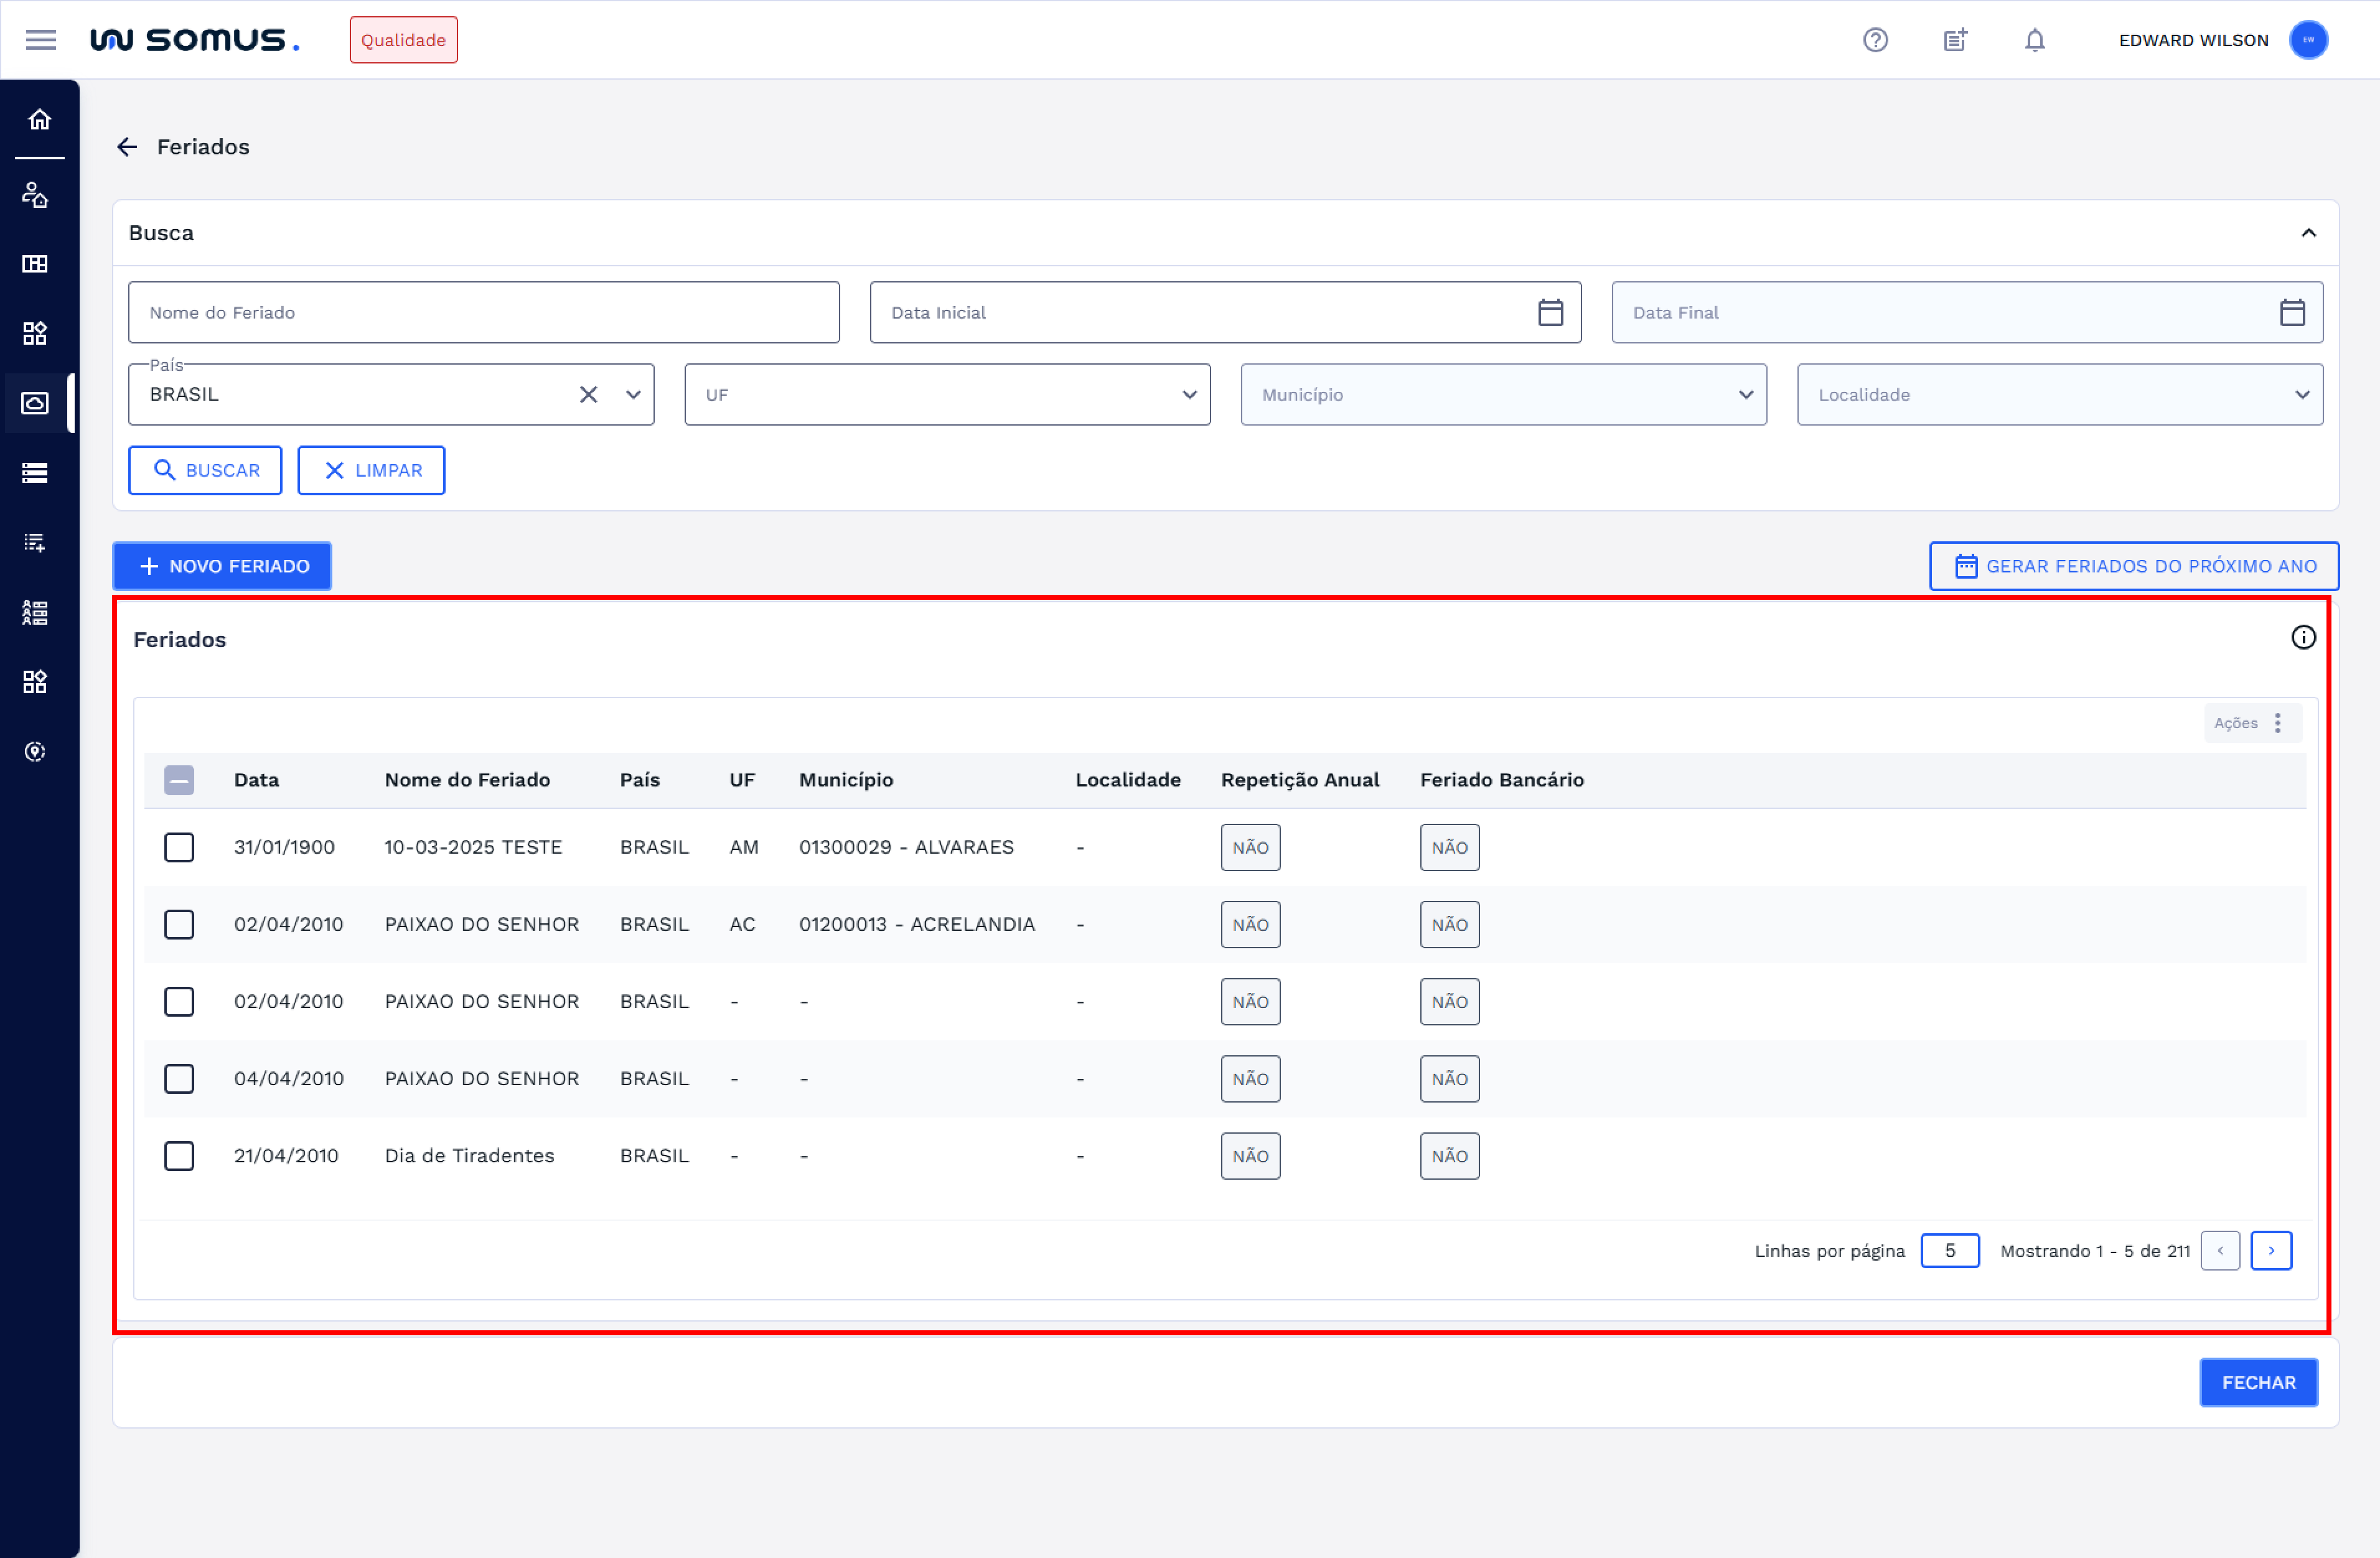Click GERAR FERIADOS DO PRÓXIMO ANO button
2380x1558 pixels.
coord(2133,566)
